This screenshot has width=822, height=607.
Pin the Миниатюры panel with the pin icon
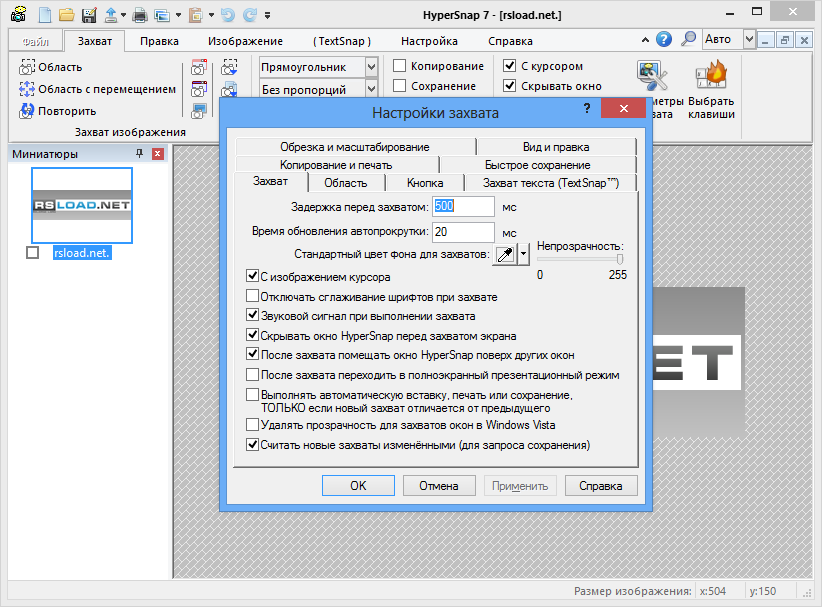tap(139, 153)
